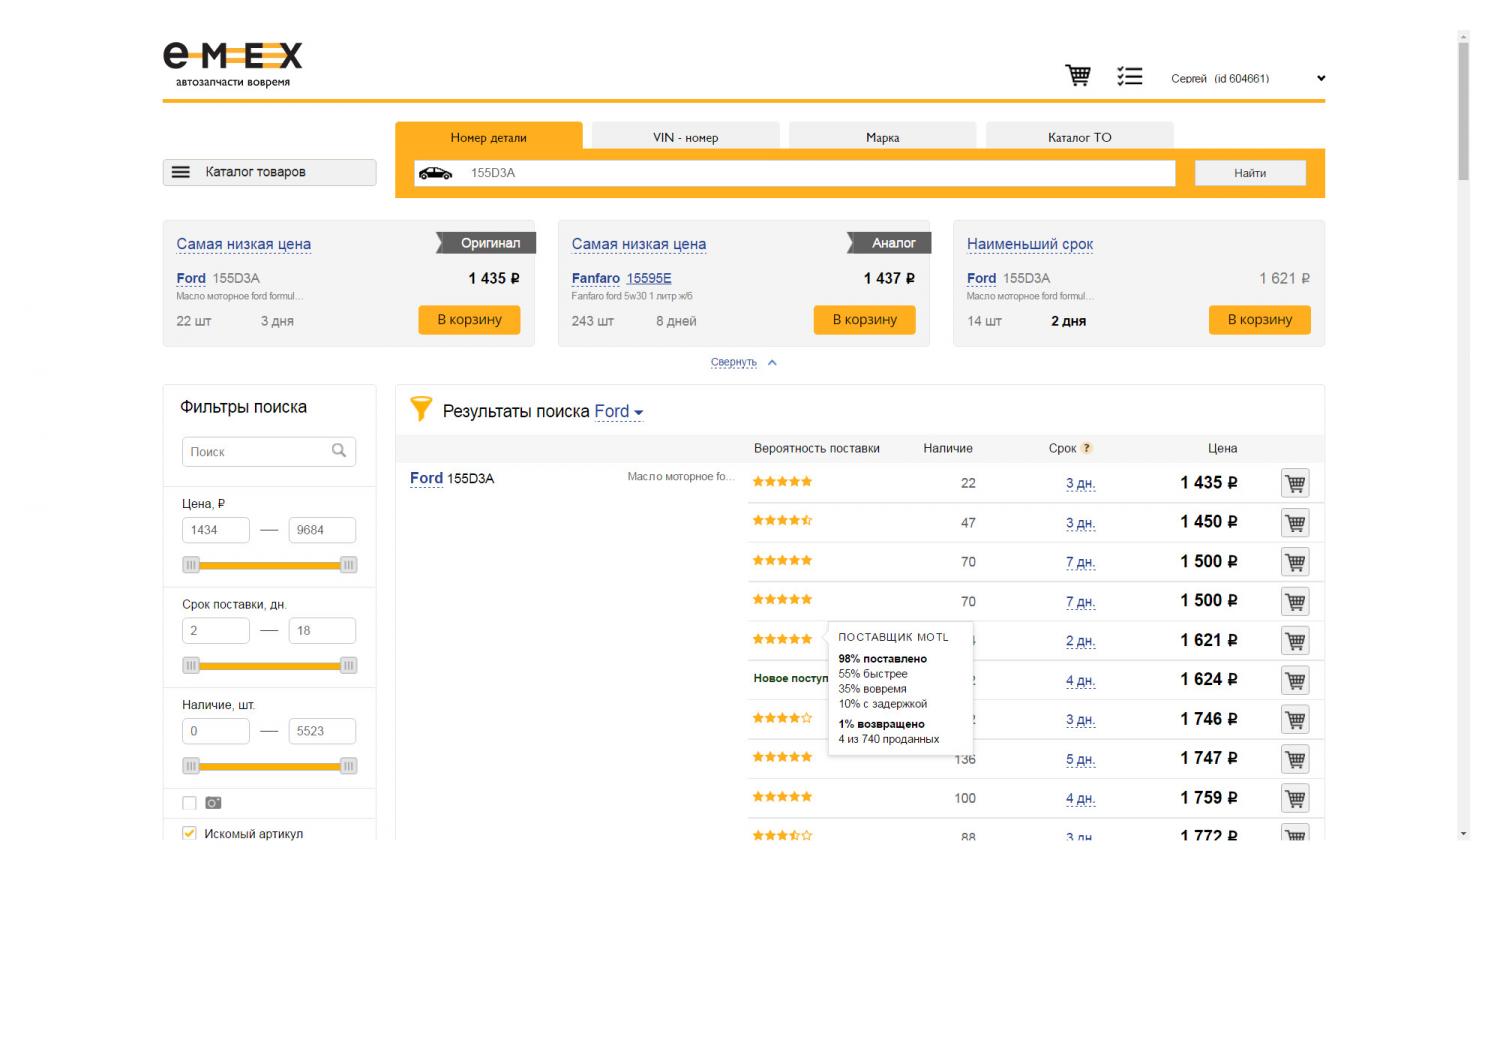
Task: Click the car icon in search field
Action: [435, 173]
